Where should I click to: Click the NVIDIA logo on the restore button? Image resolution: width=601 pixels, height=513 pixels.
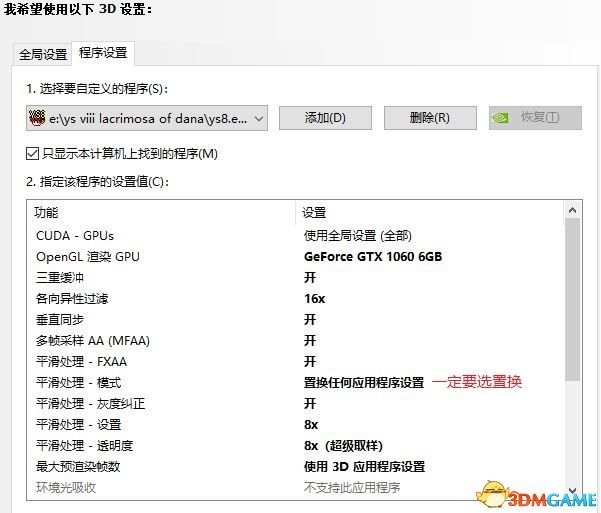(x=503, y=118)
